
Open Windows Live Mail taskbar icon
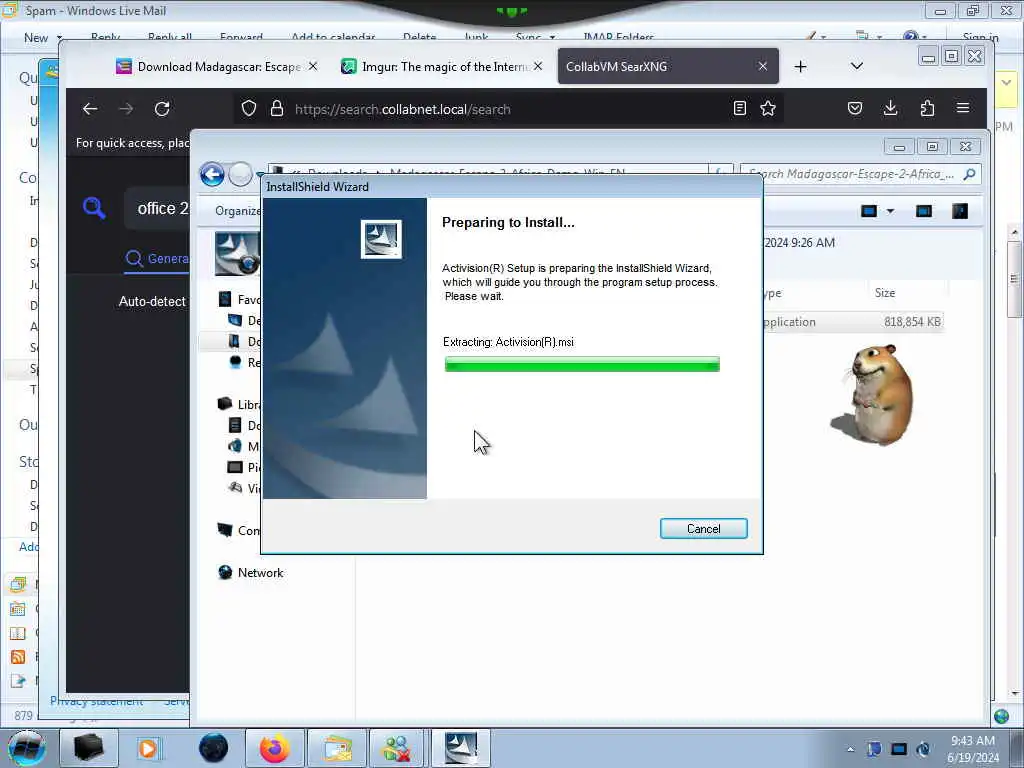(x=336, y=748)
